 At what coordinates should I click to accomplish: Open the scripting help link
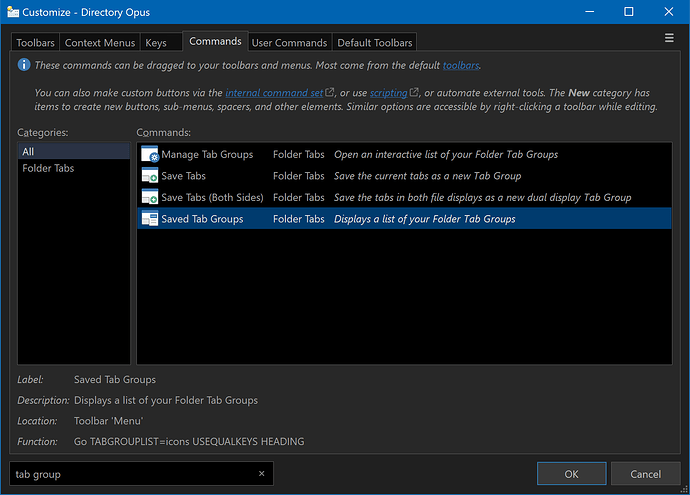tap(389, 93)
